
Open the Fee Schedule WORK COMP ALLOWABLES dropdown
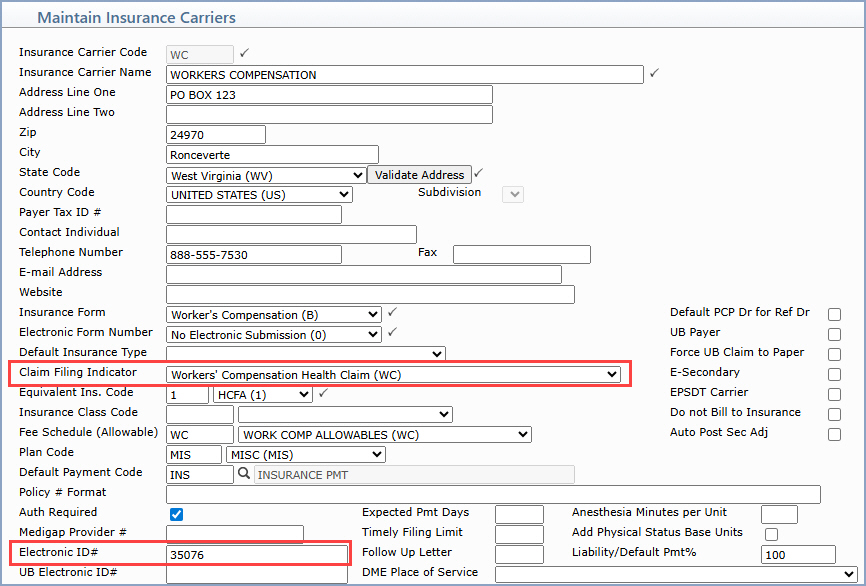(x=384, y=435)
